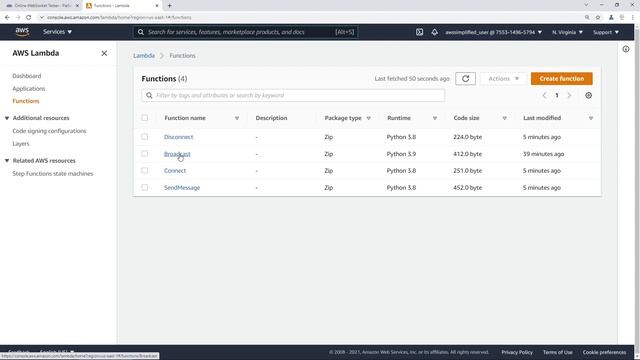Open Step Functions state machines

53,173
